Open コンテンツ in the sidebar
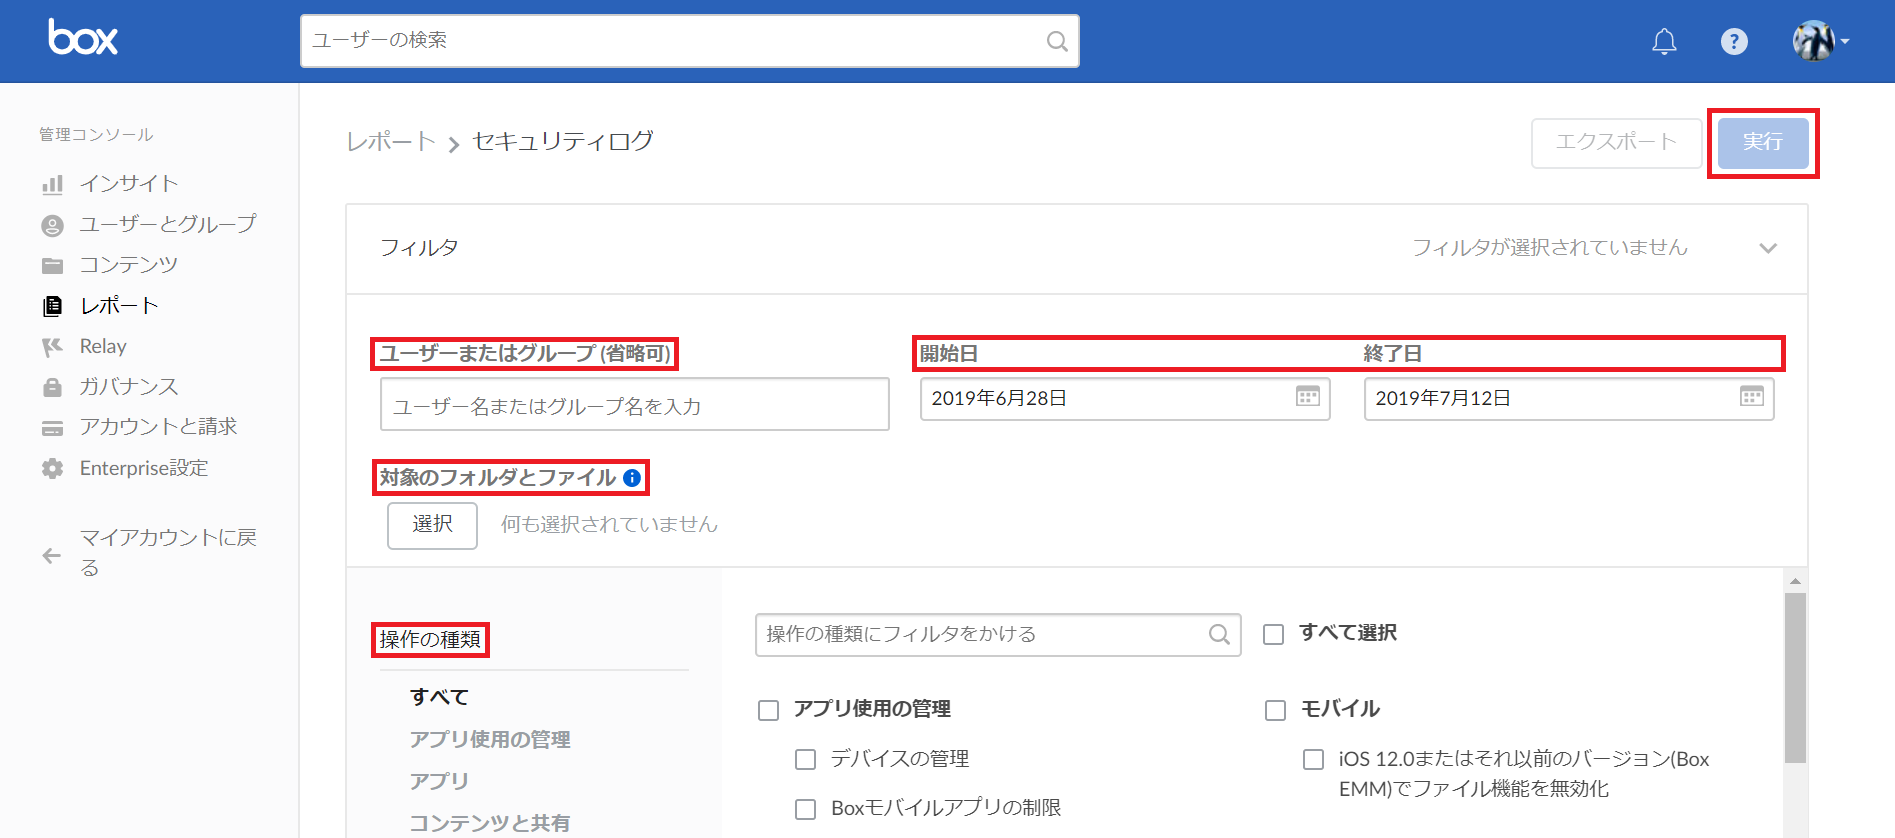This screenshot has height=838, width=1895. 129,265
